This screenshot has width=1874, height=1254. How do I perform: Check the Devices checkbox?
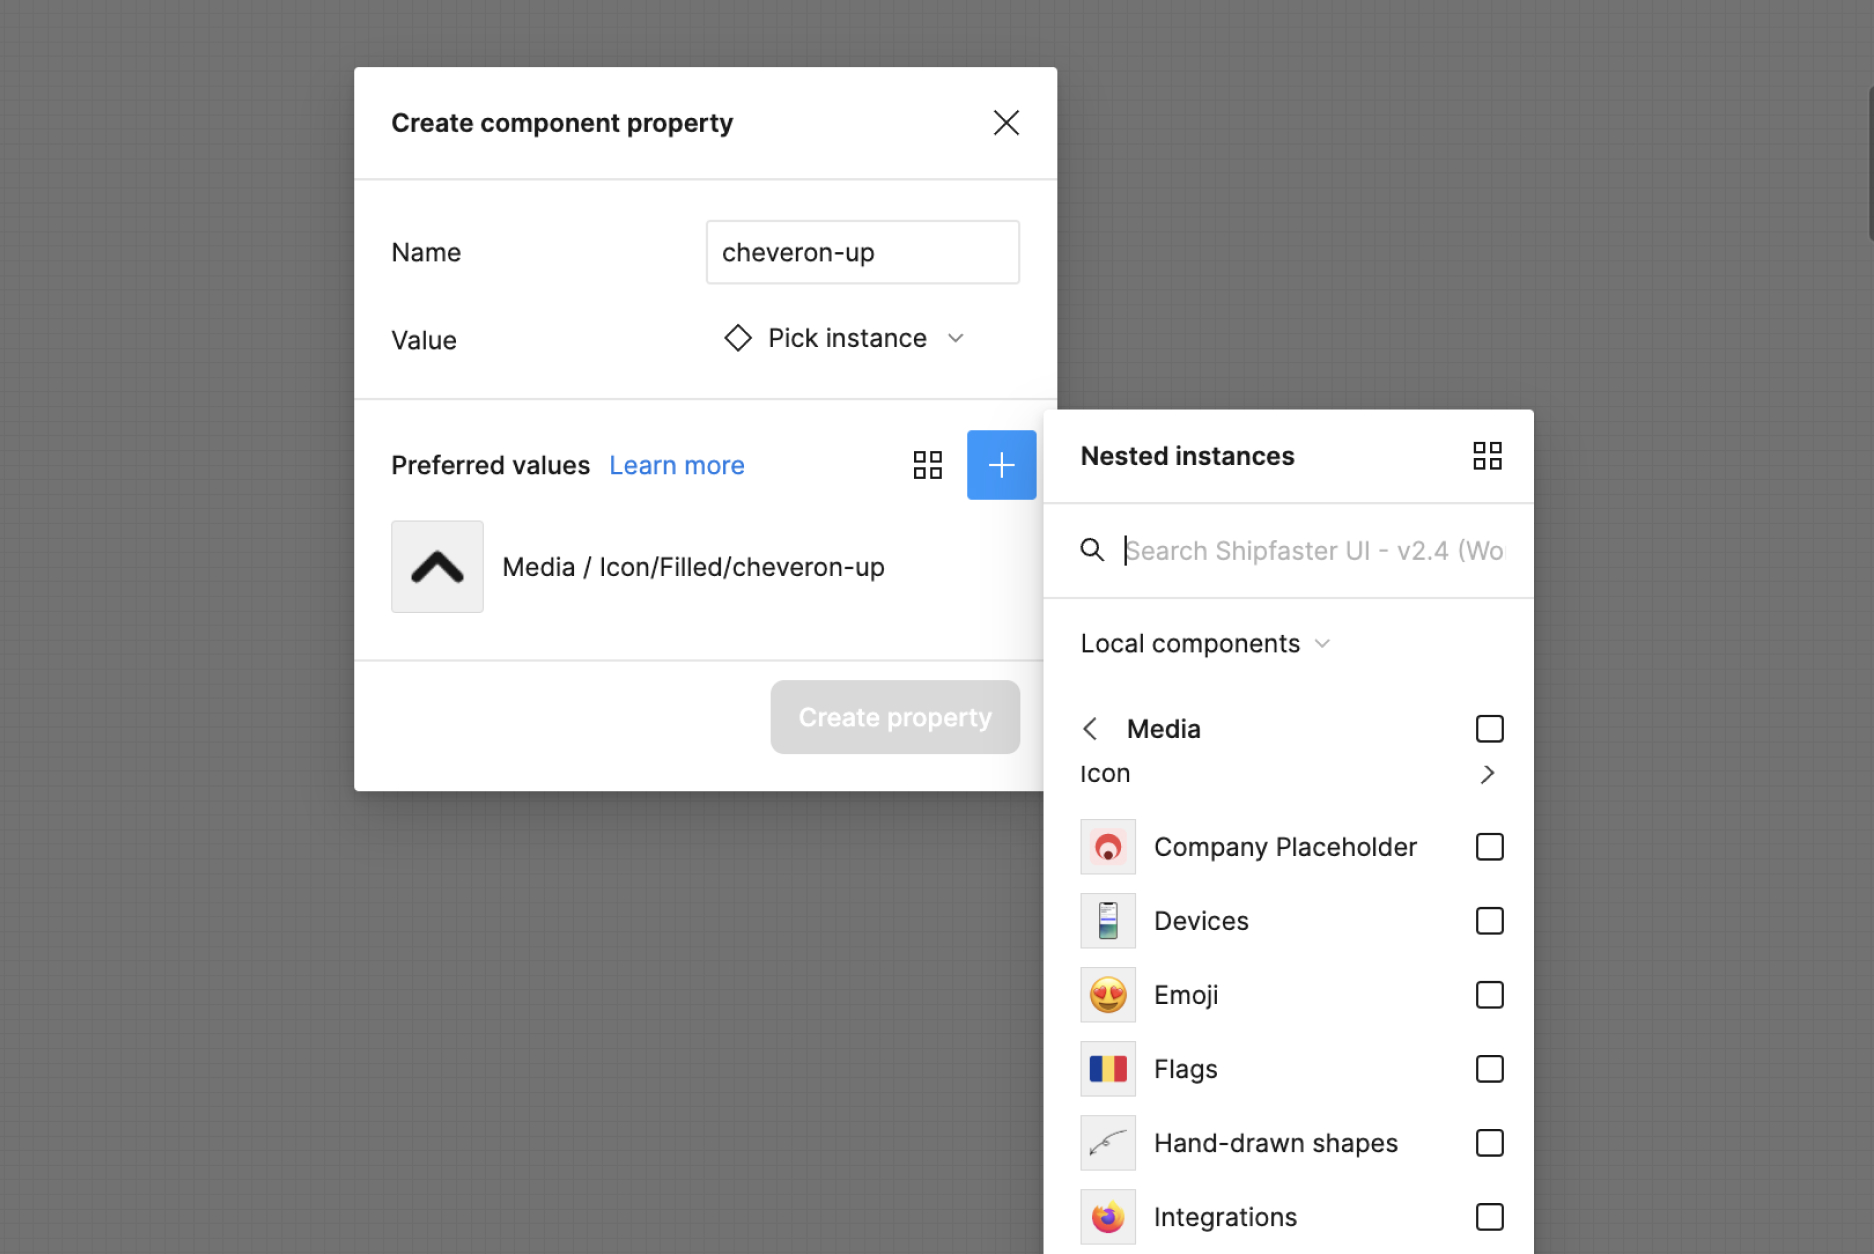click(x=1489, y=921)
